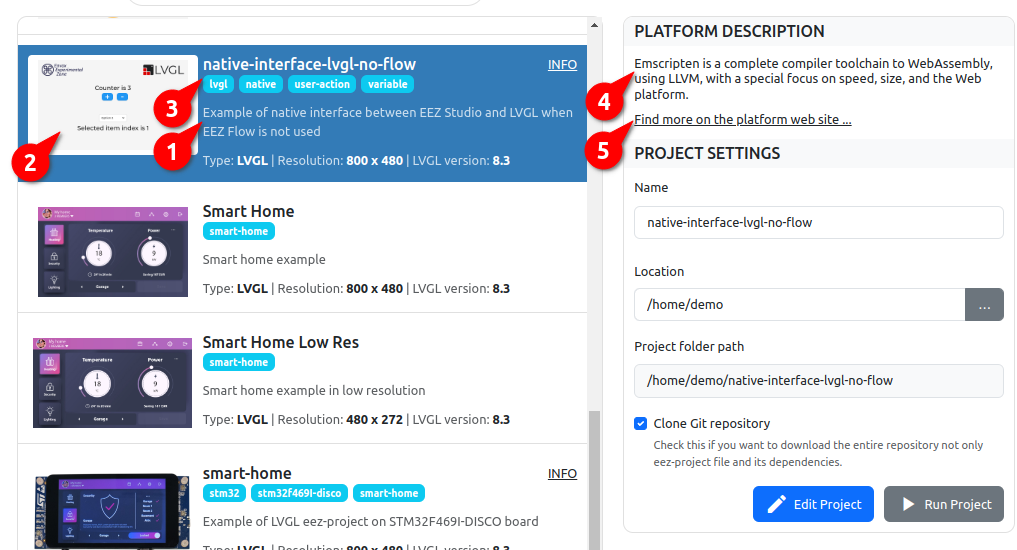Open INFO link for native-interface-lvgl-no-flow
The width and height of the screenshot is (1017, 550).
(x=562, y=65)
